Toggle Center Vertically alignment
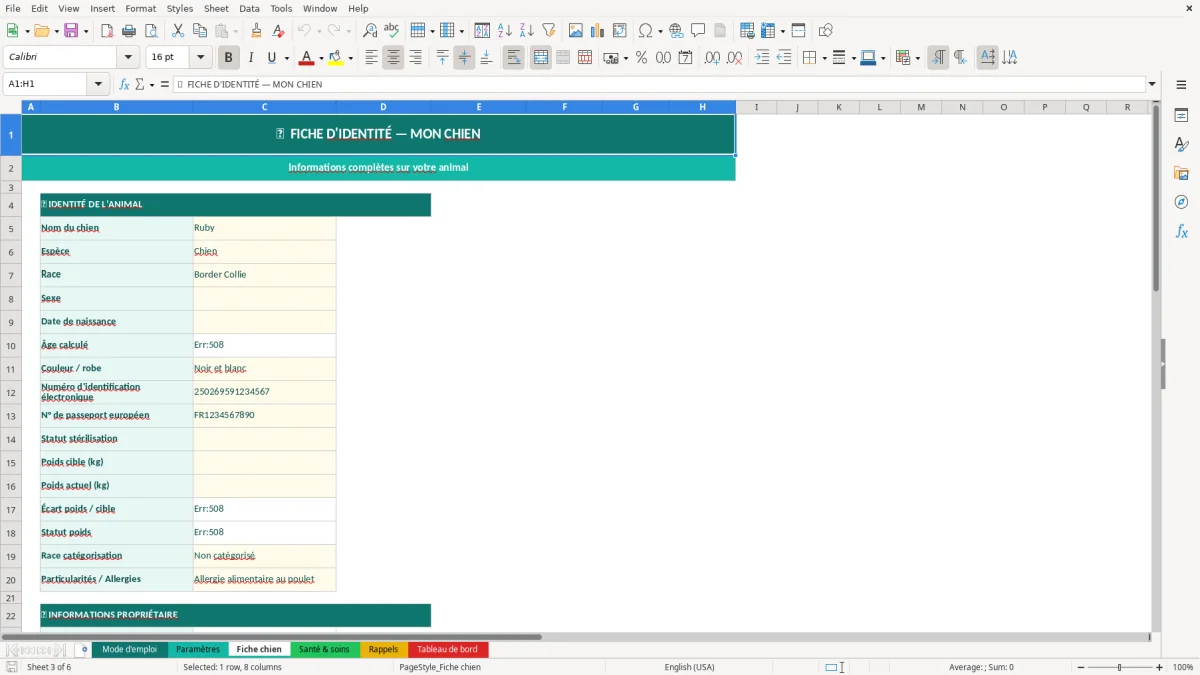 (x=464, y=58)
